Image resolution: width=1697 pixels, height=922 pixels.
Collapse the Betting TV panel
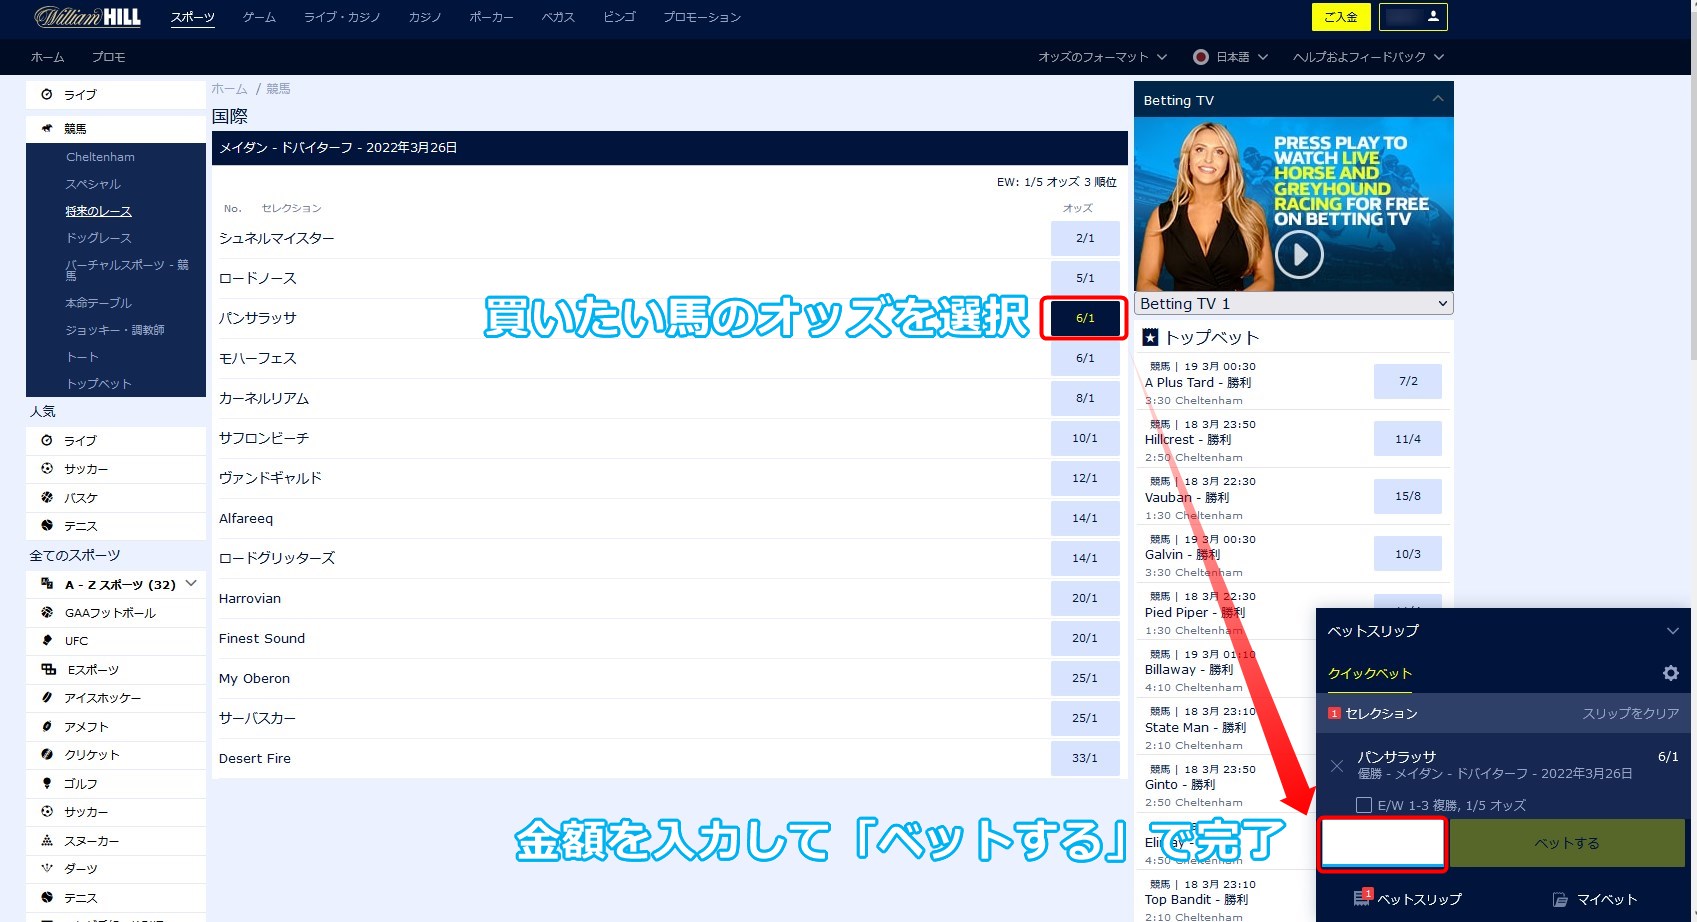tap(1437, 99)
